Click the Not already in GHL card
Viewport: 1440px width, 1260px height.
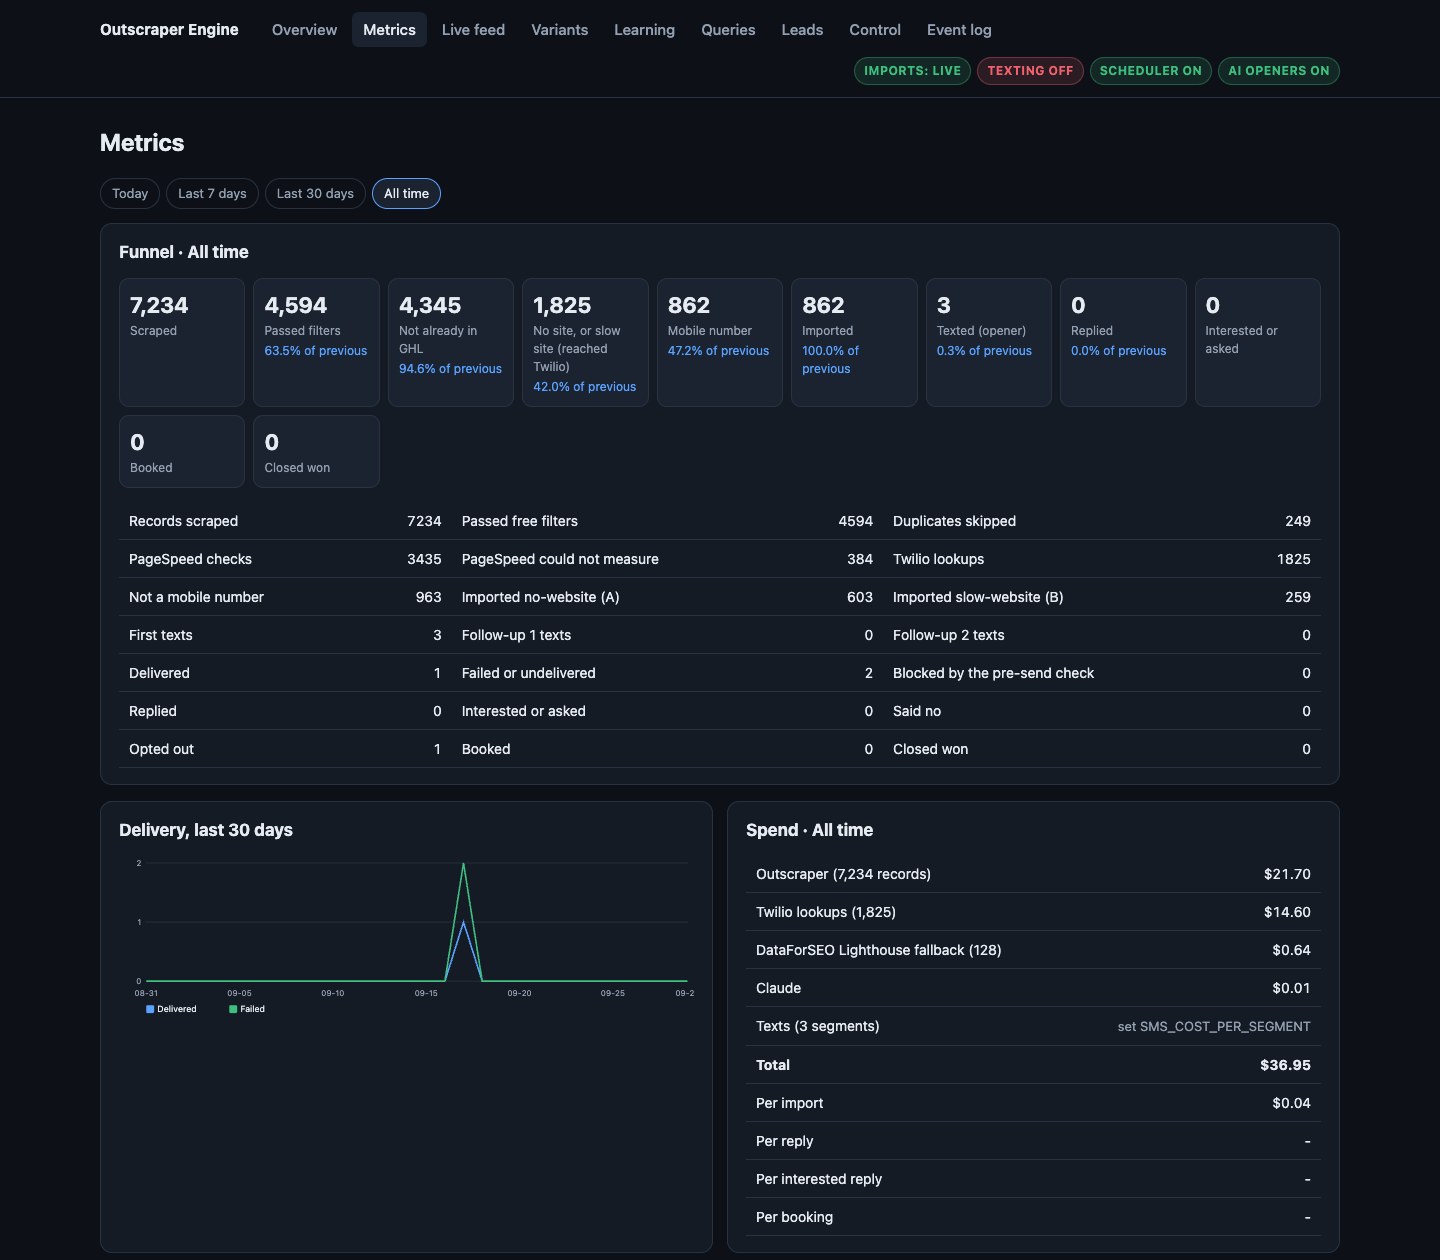point(451,342)
